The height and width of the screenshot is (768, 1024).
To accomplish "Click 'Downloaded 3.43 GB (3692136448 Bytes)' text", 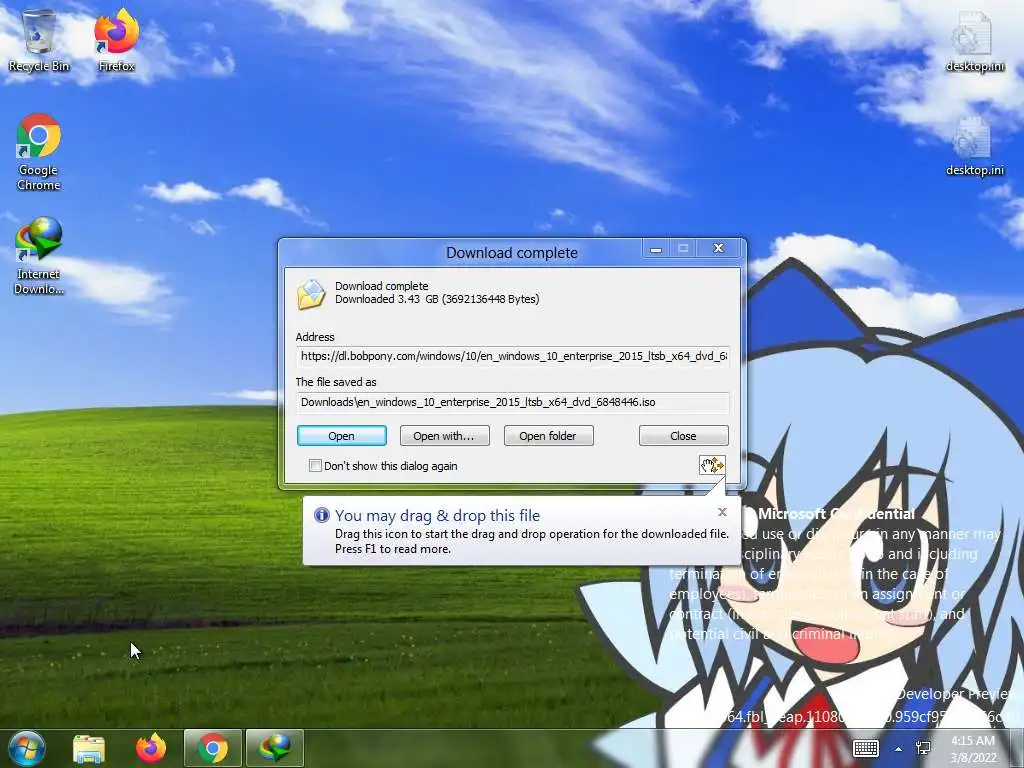I will click(437, 299).
